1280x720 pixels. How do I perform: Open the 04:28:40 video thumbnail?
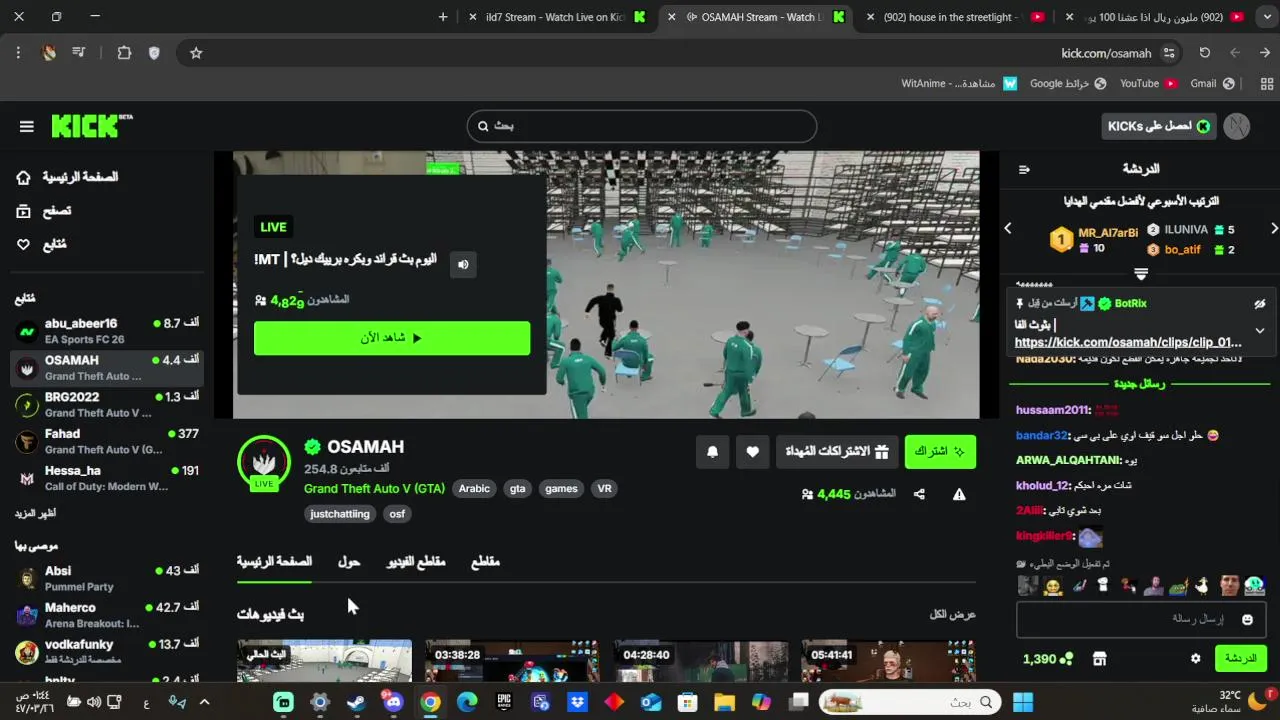[x=701, y=661]
